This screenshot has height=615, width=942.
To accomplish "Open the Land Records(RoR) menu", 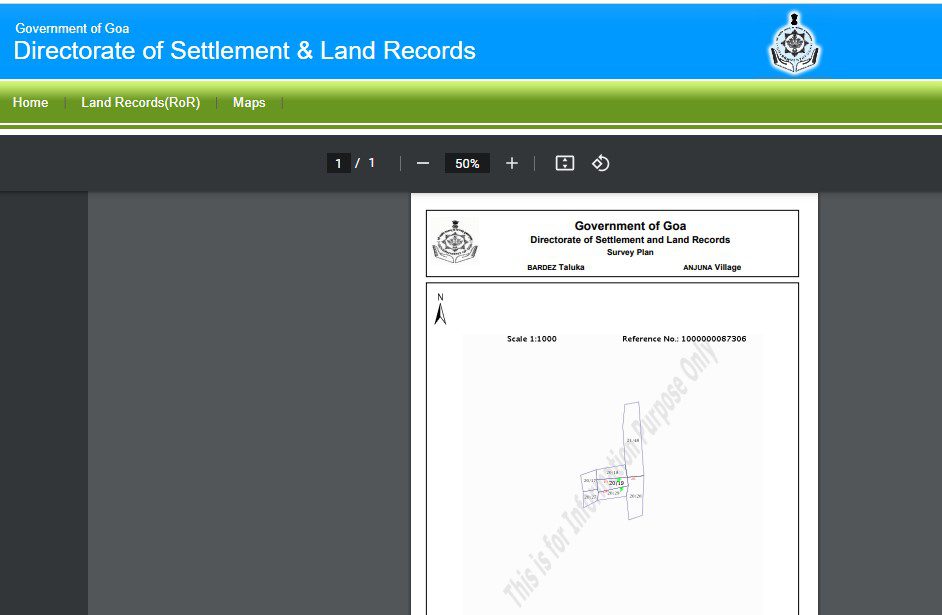I will coord(140,102).
